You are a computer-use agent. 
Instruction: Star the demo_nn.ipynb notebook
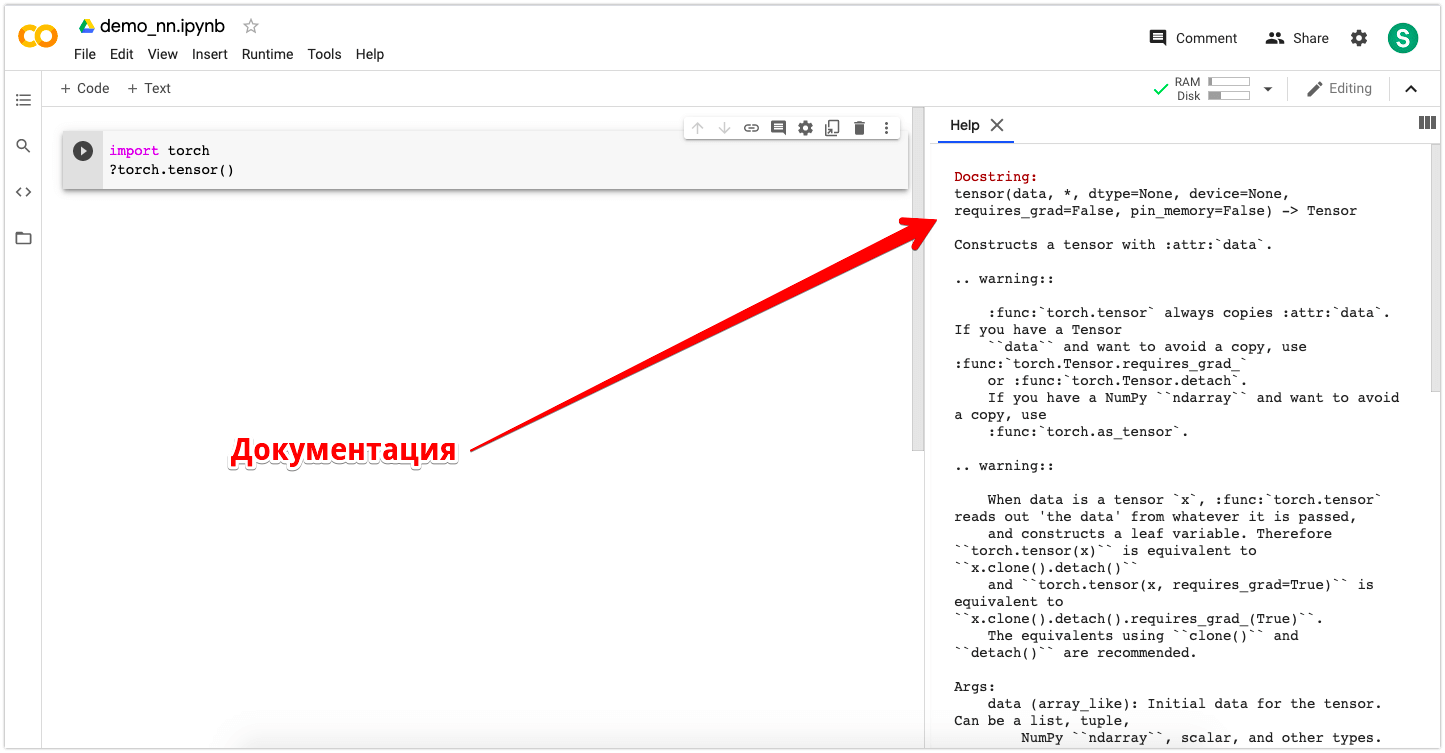tap(249, 25)
